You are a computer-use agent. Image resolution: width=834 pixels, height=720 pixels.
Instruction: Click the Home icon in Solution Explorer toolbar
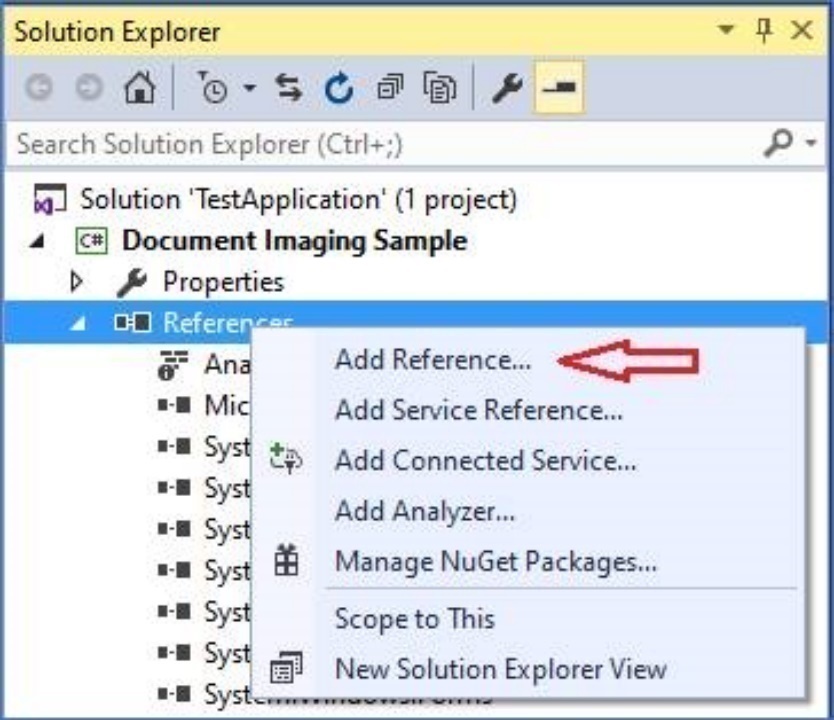click(139, 89)
